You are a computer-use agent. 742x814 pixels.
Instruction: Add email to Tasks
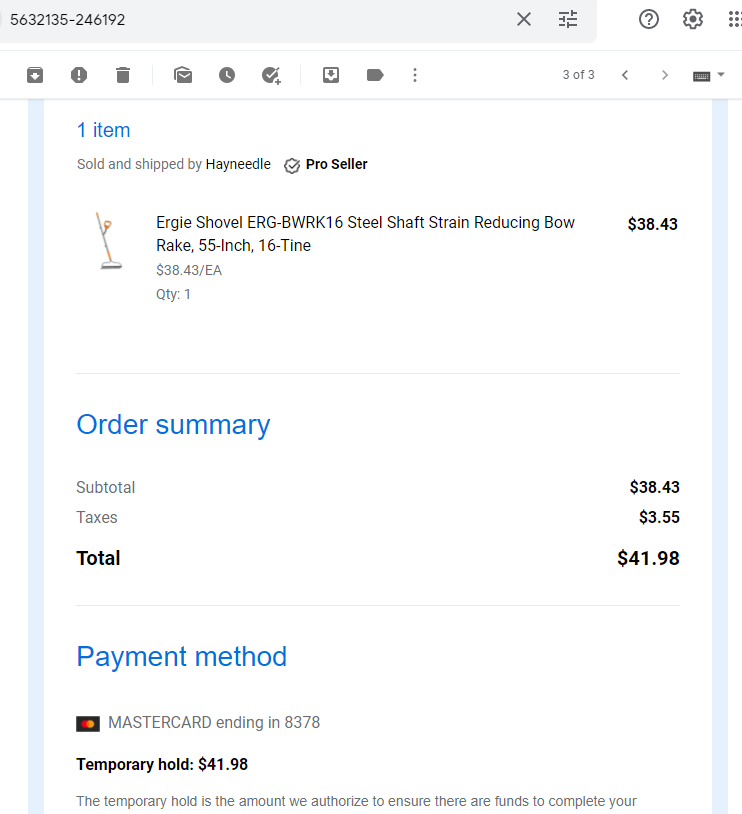[x=271, y=75]
